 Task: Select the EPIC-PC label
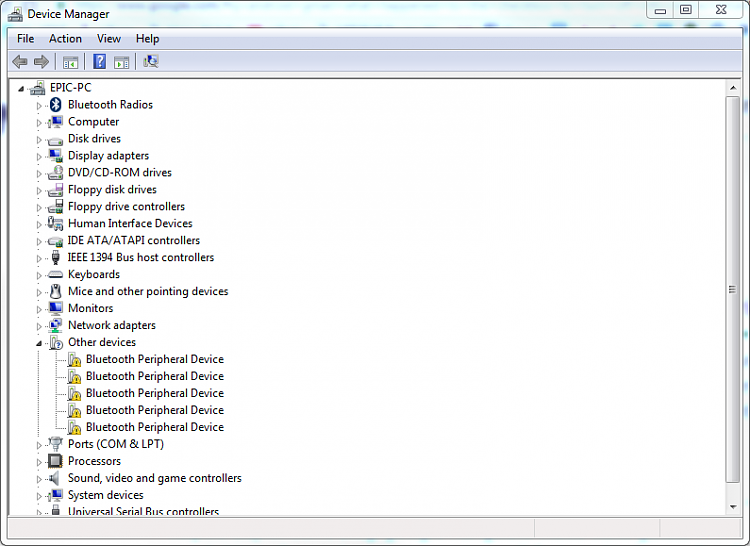tap(70, 87)
